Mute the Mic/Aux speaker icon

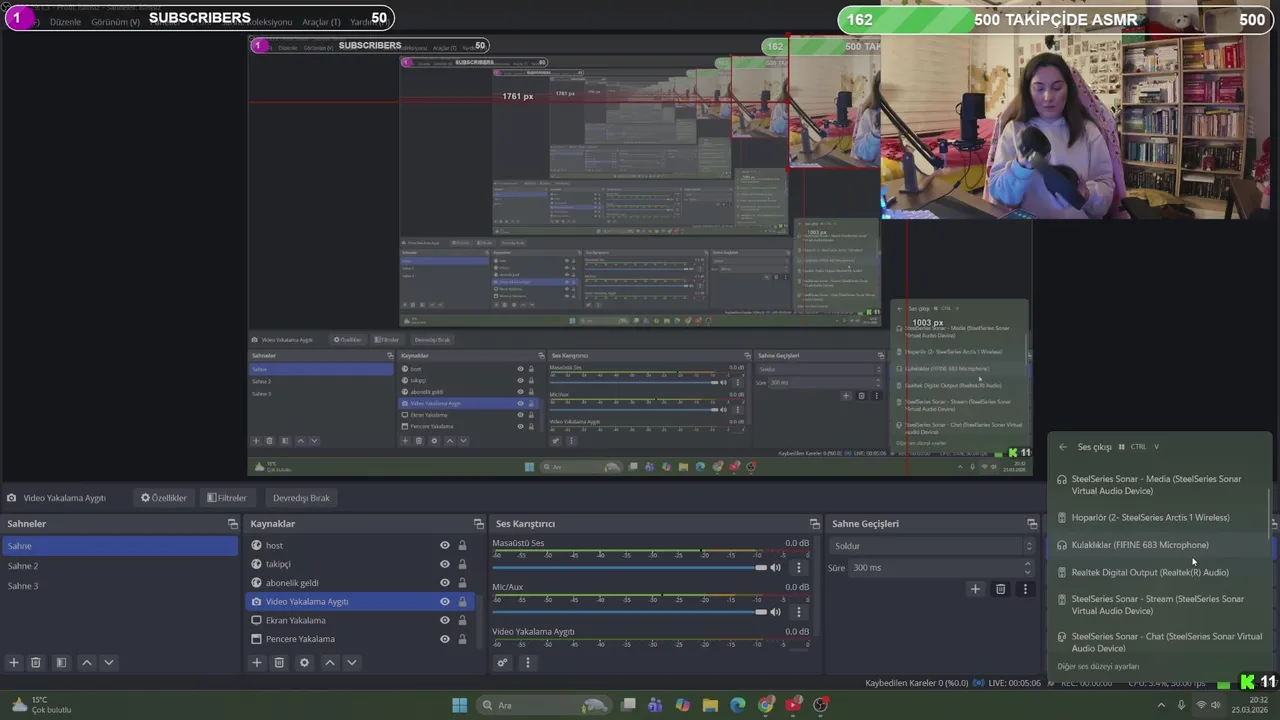coord(775,611)
